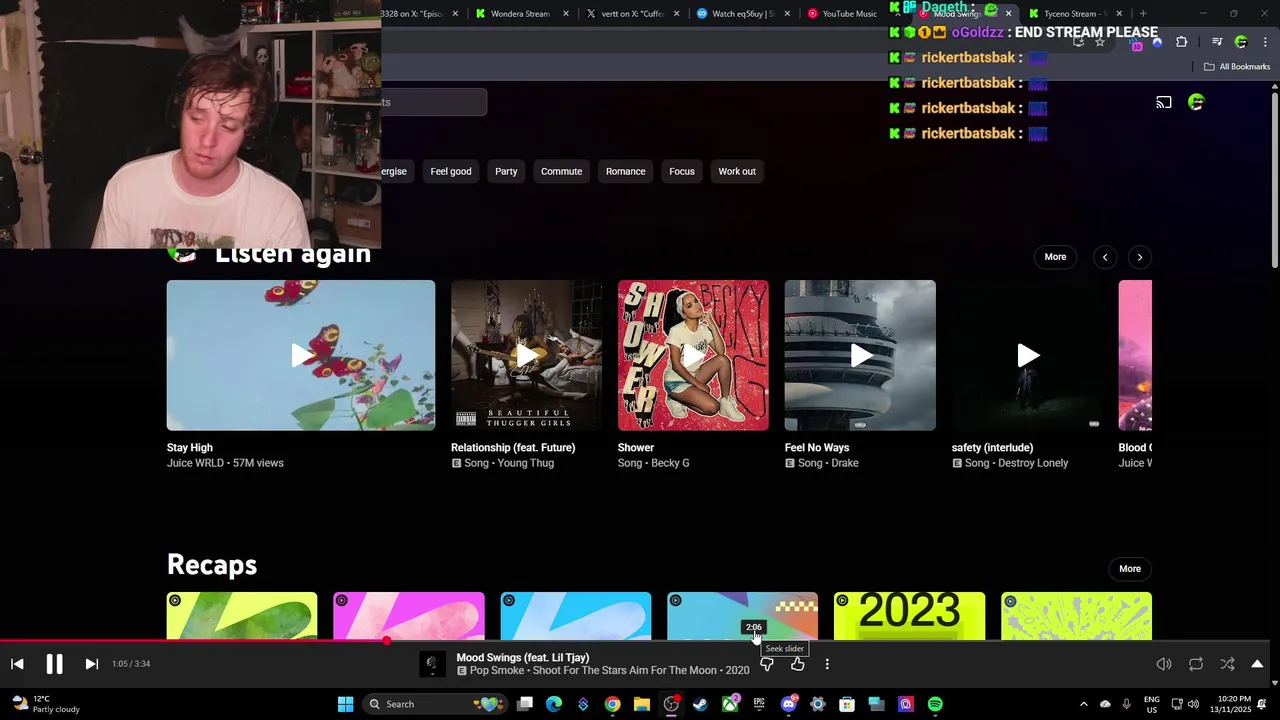Switch to Tyceno Stream browser tab
Image resolution: width=1280 pixels, height=720 pixels.
click(x=1075, y=14)
